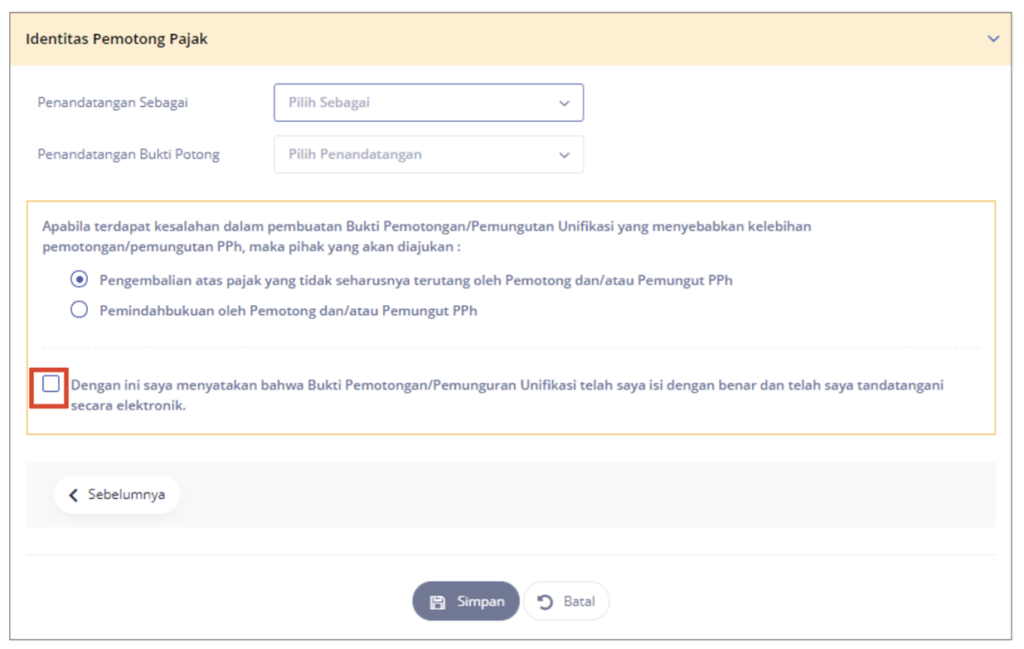This screenshot has height=649, width=1024.
Task: Click Batal to cancel changes
Action: tap(566, 601)
